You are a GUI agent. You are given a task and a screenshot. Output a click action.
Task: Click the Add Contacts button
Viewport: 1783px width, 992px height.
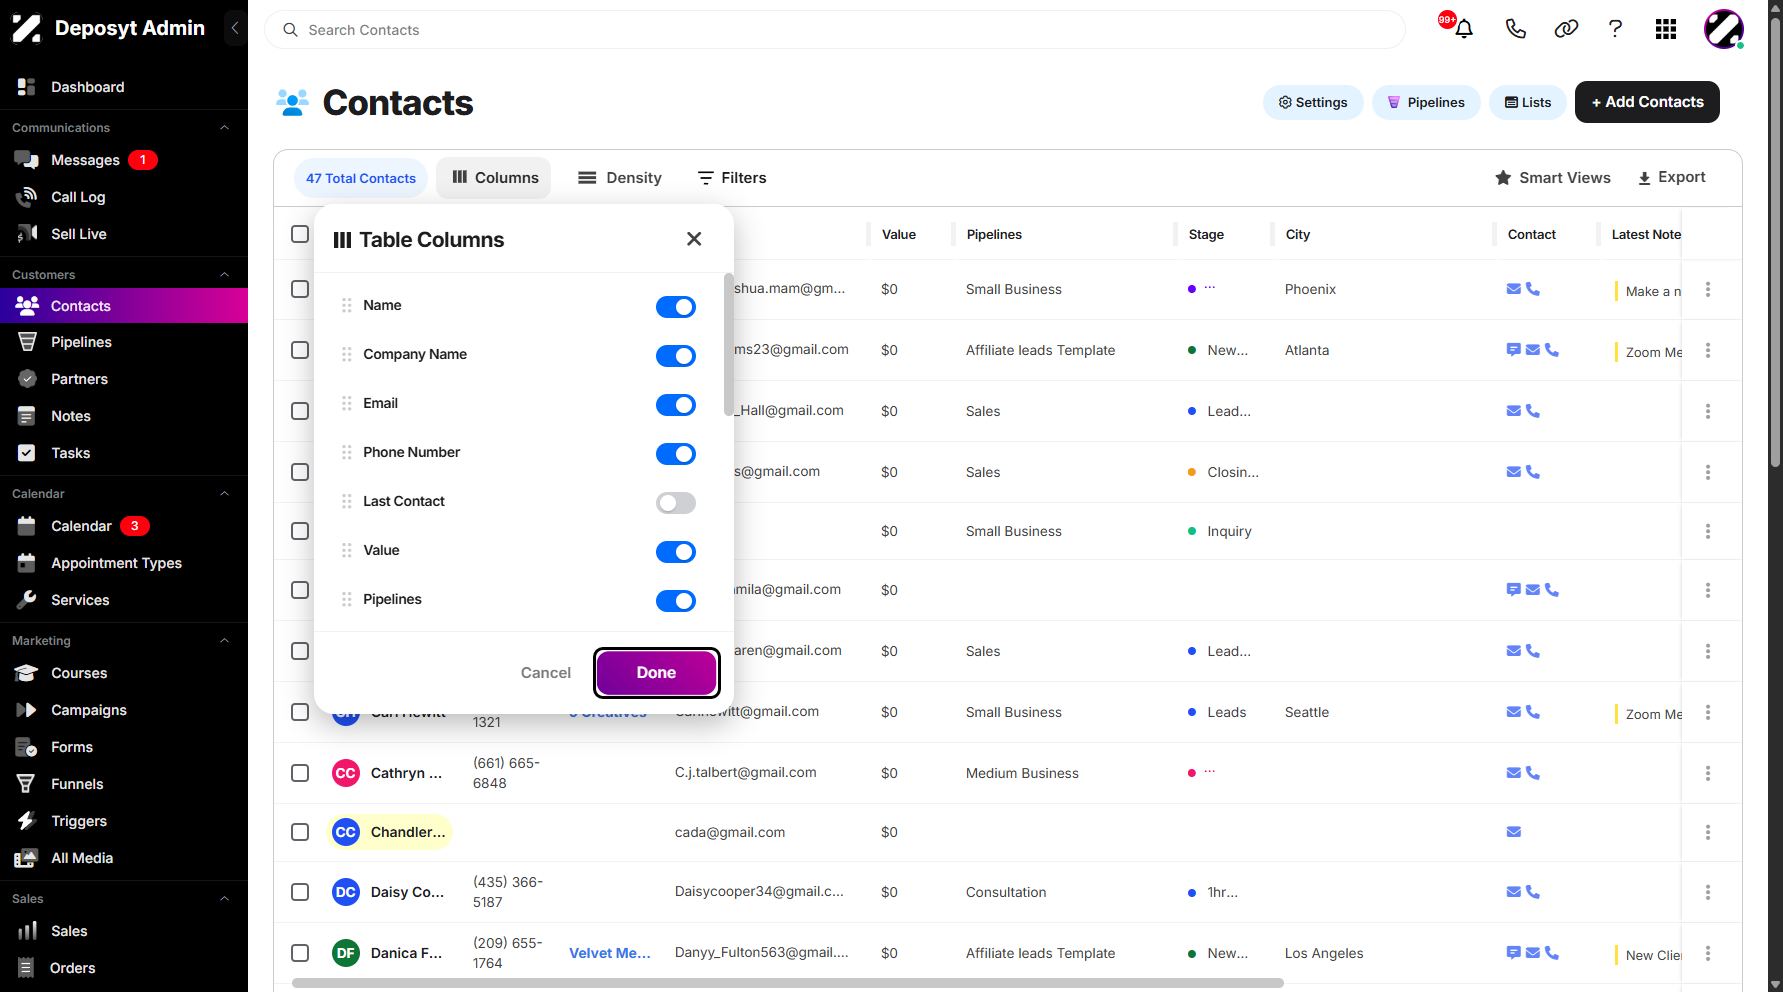1647,102
